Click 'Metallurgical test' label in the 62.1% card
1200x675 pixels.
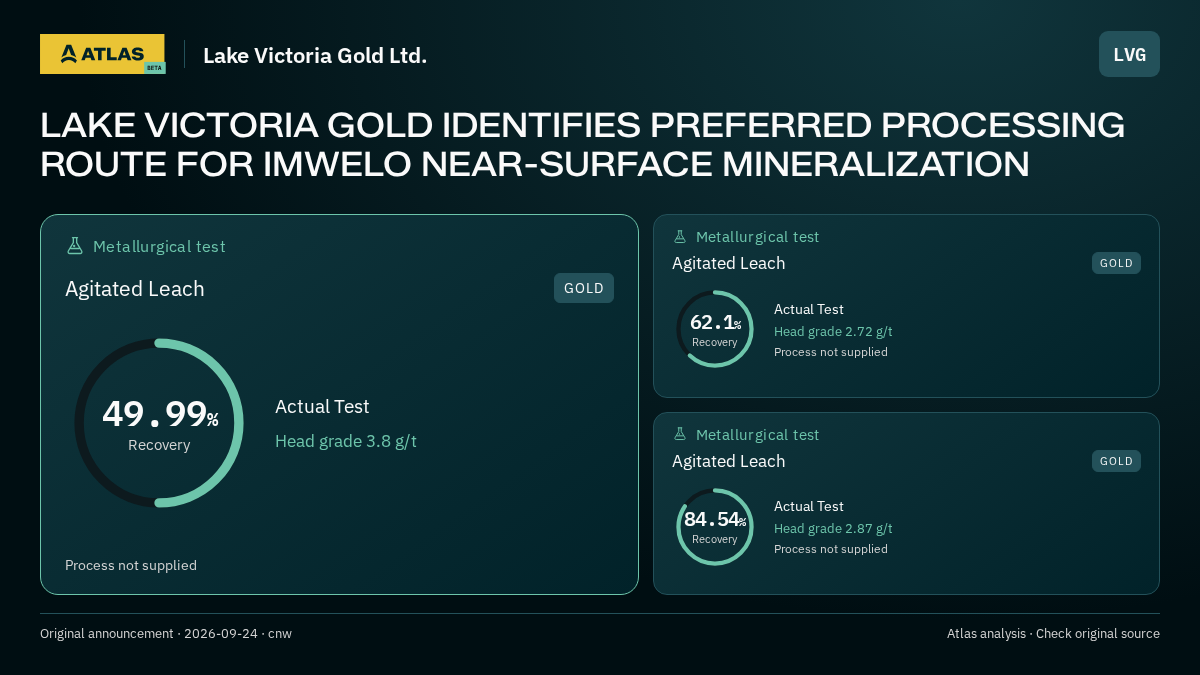pyautogui.click(x=757, y=237)
